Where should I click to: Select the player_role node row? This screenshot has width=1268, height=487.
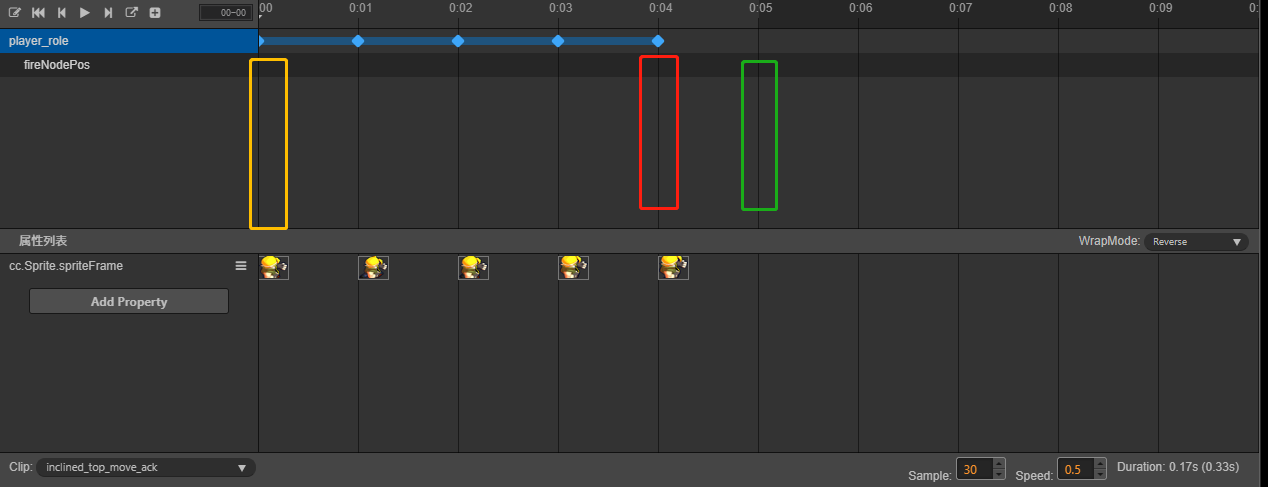tap(129, 41)
